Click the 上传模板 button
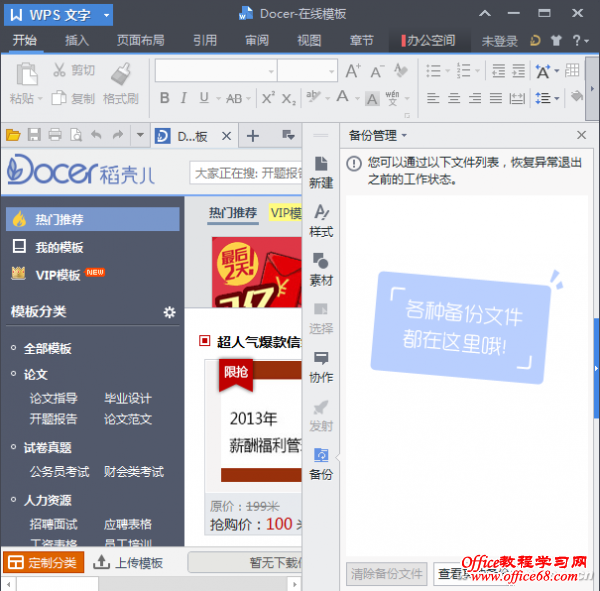This screenshot has height=591, width=600. 128,562
